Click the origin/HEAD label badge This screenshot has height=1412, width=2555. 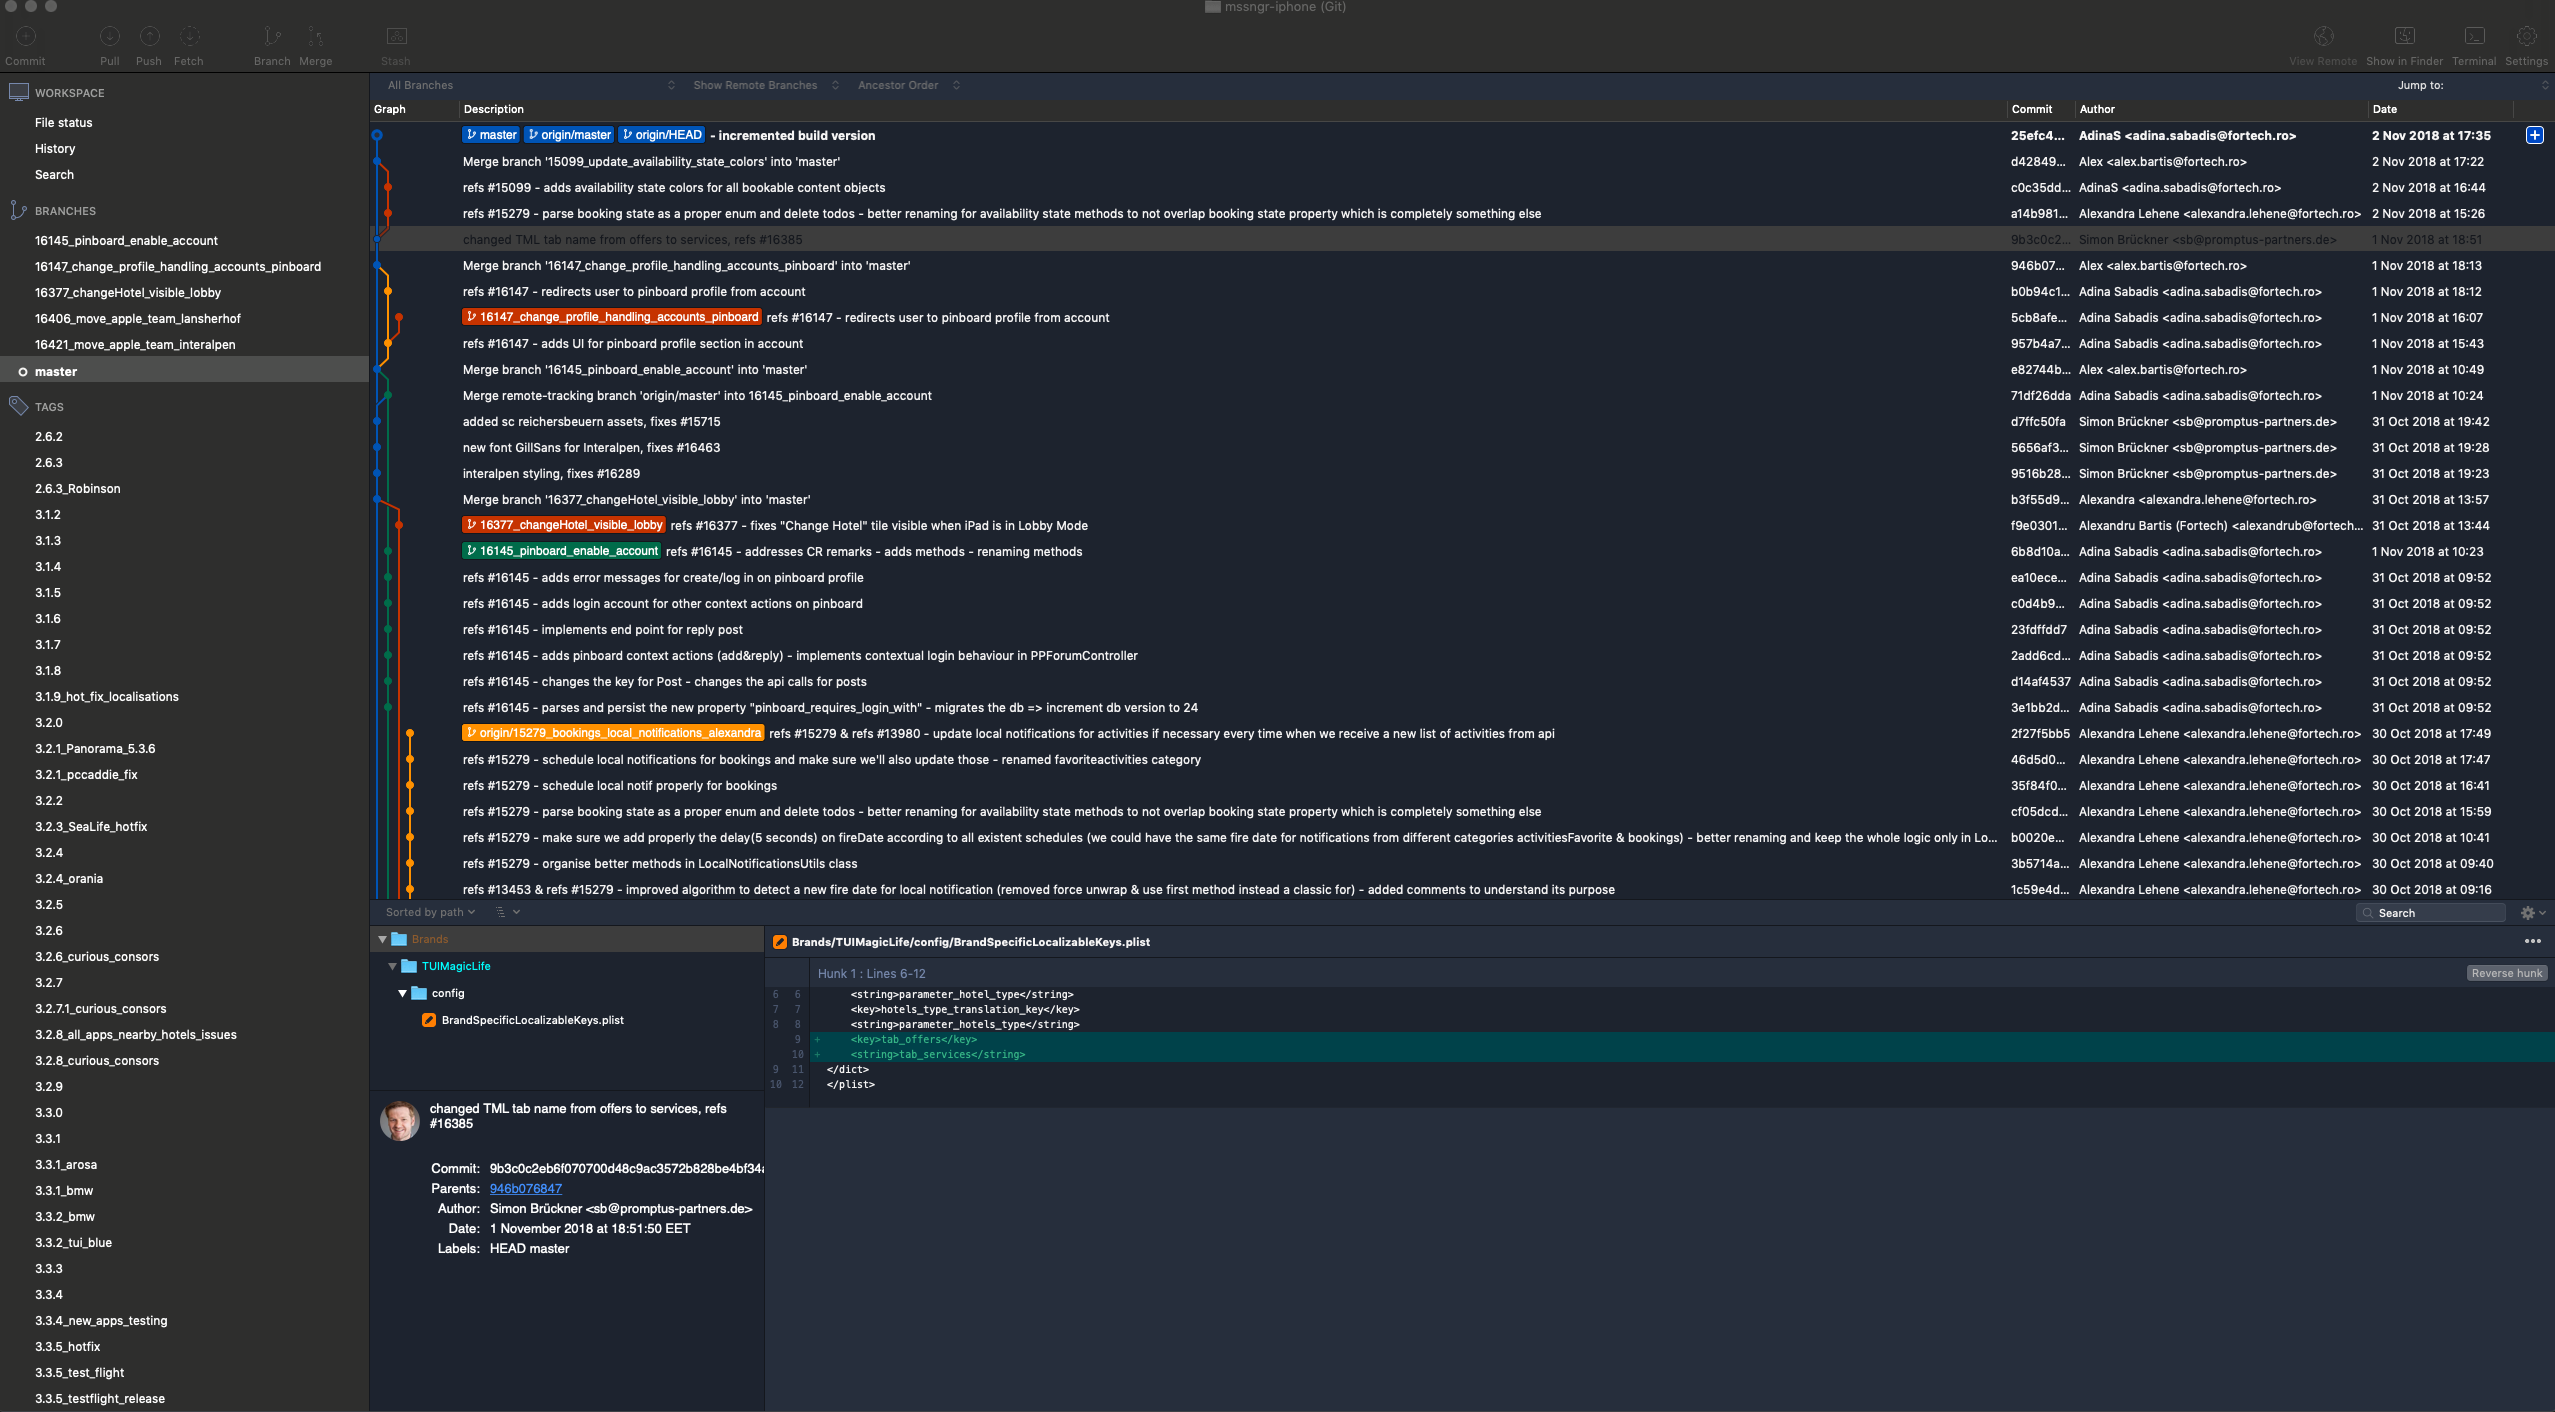pos(662,135)
